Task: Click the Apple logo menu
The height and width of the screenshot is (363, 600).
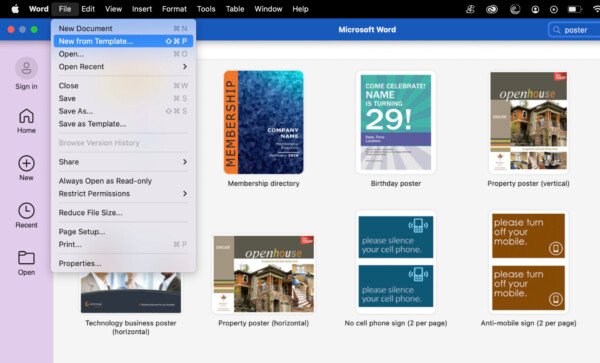Action: coord(15,9)
